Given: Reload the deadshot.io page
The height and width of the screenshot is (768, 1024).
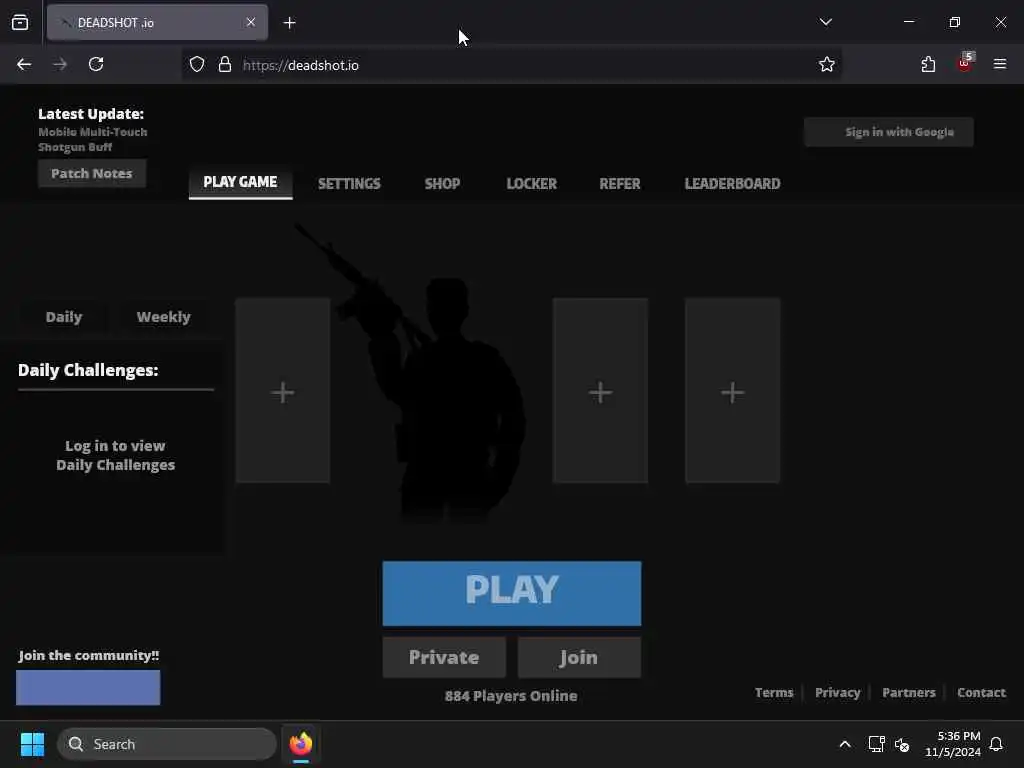Looking at the screenshot, I should (x=96, y=64).
